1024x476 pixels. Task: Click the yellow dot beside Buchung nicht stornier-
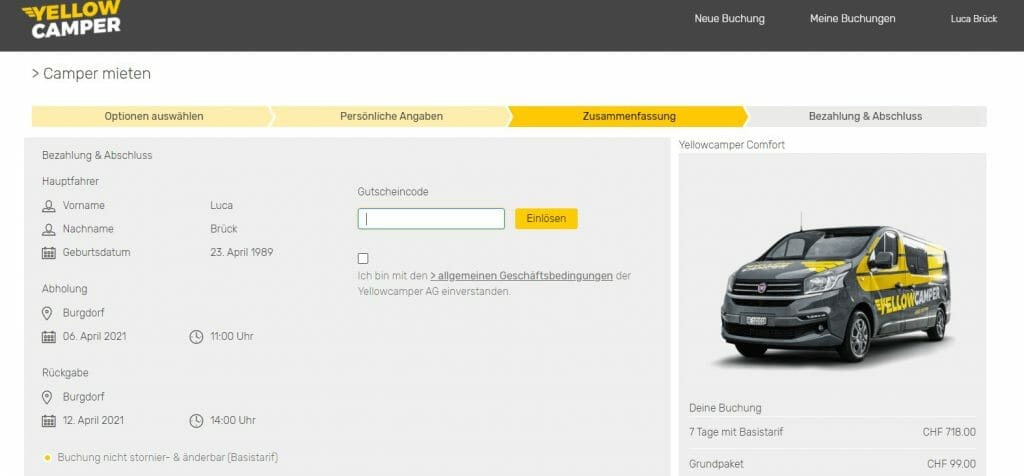[47, 458]
